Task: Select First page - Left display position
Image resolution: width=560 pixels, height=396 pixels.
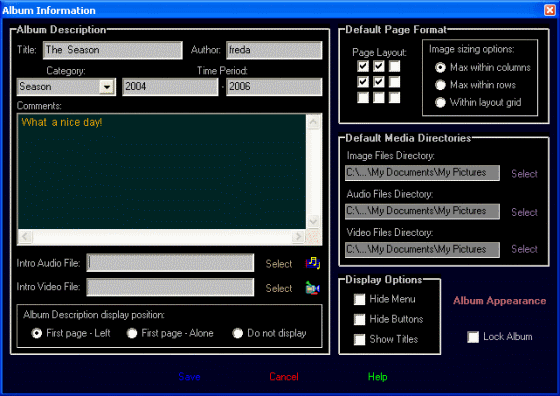Action: point(36,333)
